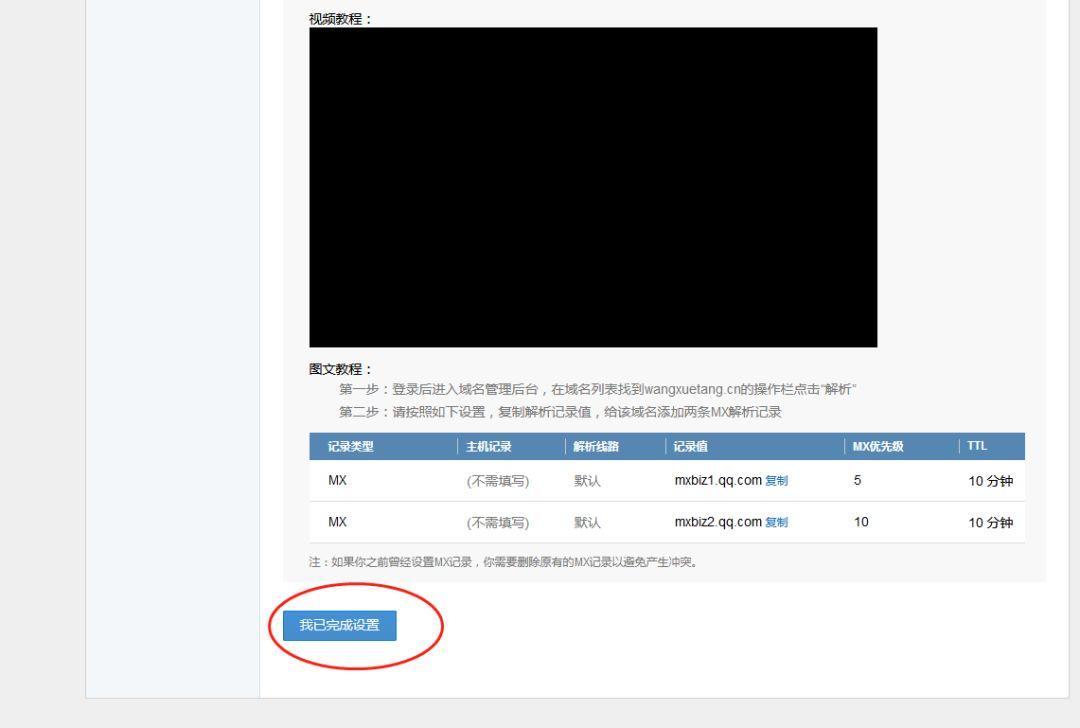This screenshot has width=1080, height=728.
Task: Click the first MX row priority value 5
Action: (860, 480)
